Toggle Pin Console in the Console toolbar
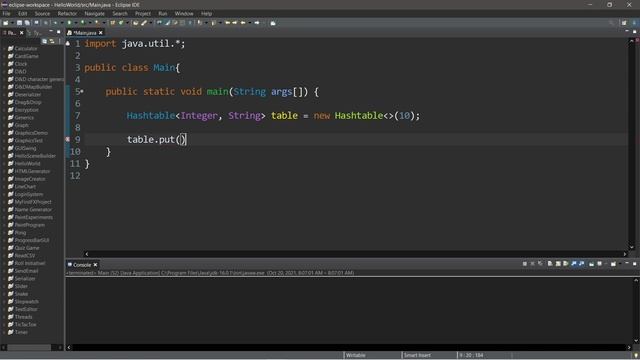 point(591,264)
